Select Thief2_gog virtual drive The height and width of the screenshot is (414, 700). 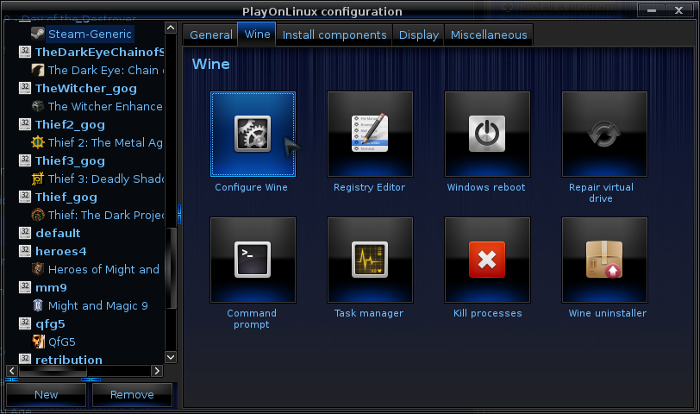(62, 125)
